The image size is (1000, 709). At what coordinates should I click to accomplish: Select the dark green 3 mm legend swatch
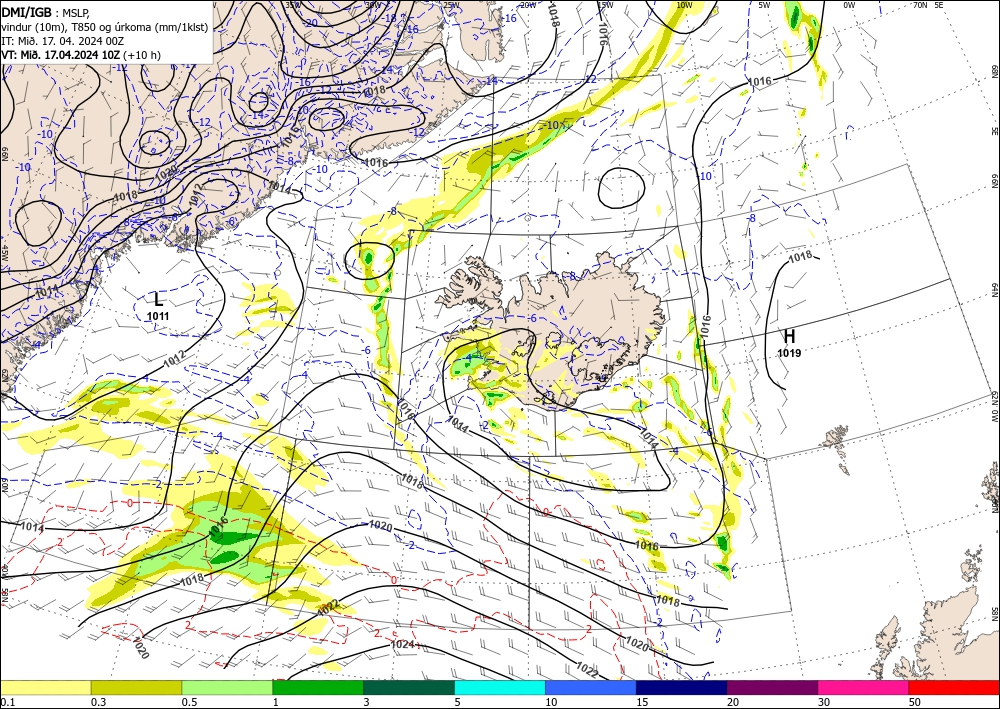coord(409,687)
